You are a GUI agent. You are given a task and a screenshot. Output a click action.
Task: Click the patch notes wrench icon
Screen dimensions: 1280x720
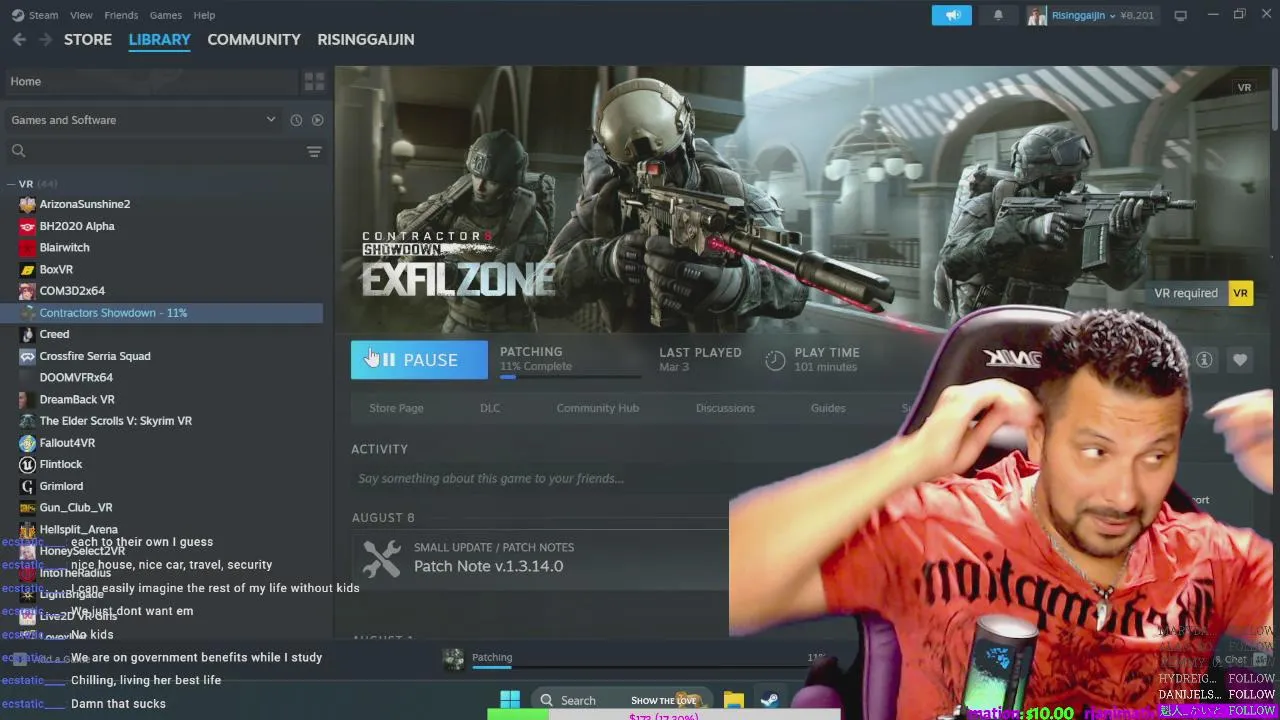381,558
